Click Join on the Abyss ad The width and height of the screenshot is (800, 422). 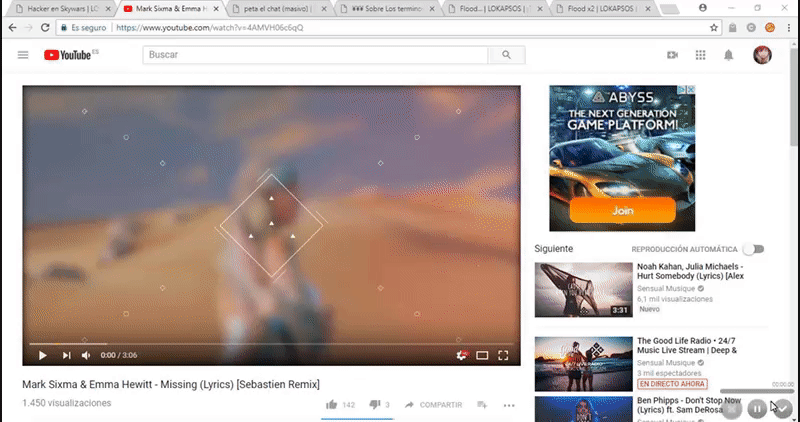coord(622,211)
